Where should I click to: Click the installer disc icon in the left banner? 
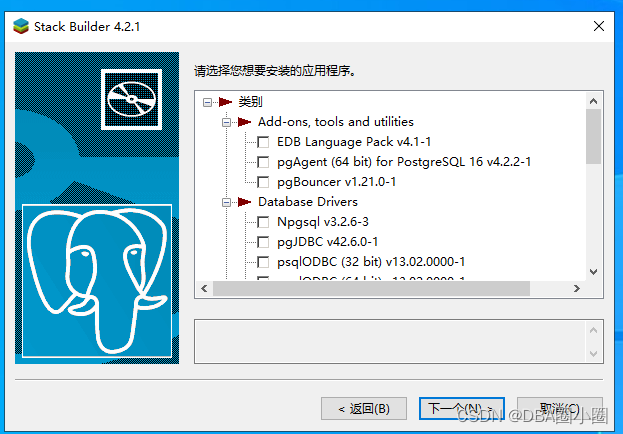point(132,99)
